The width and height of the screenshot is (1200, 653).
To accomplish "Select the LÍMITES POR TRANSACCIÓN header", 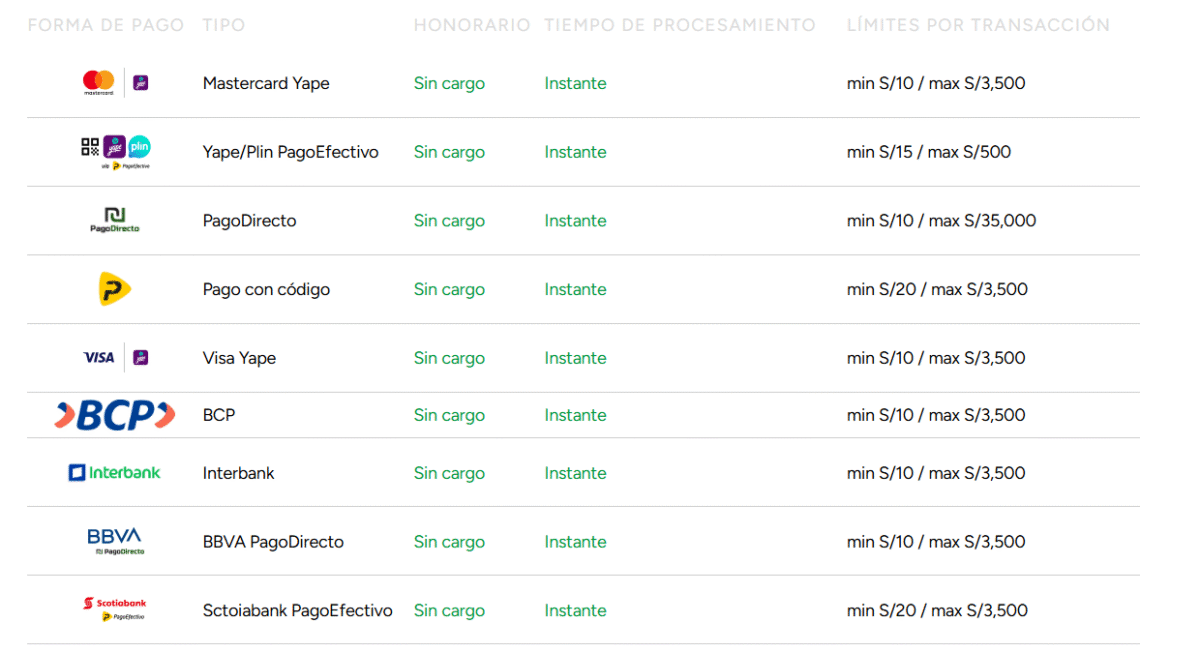I will click(978, 25).
